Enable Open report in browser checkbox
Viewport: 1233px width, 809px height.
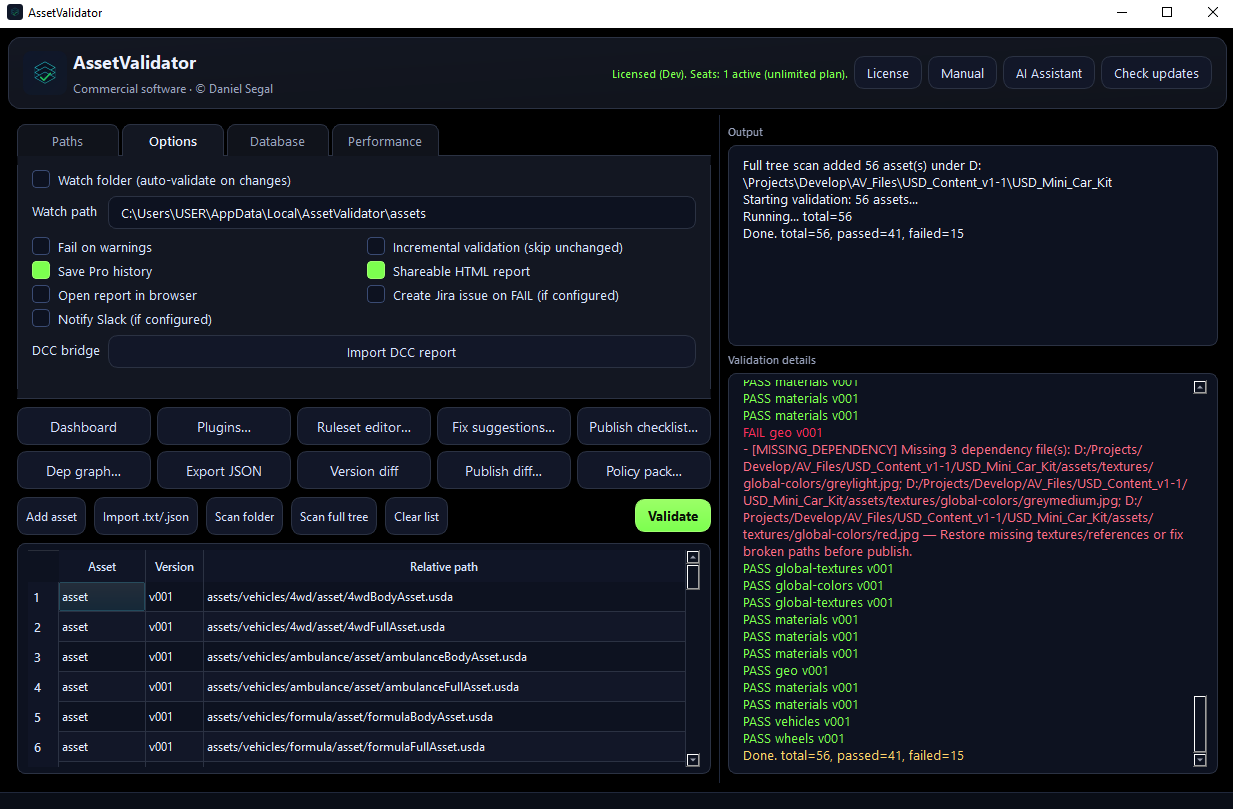[41, 294]
